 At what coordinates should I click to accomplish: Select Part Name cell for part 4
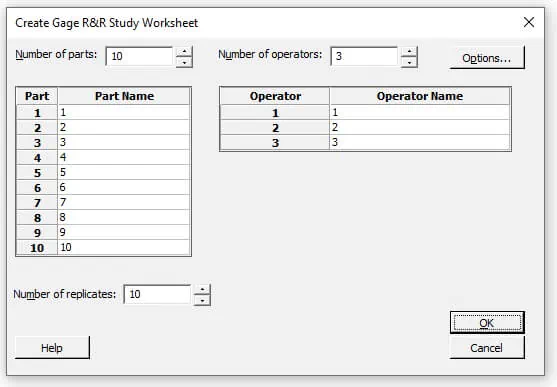(x=124, y=157)
